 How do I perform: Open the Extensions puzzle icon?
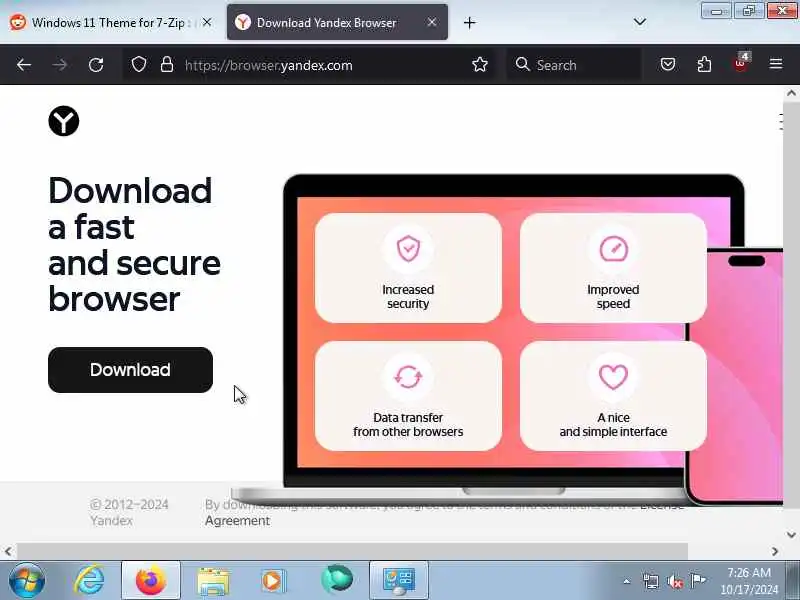pyautogui.click(x=704, y=64)
